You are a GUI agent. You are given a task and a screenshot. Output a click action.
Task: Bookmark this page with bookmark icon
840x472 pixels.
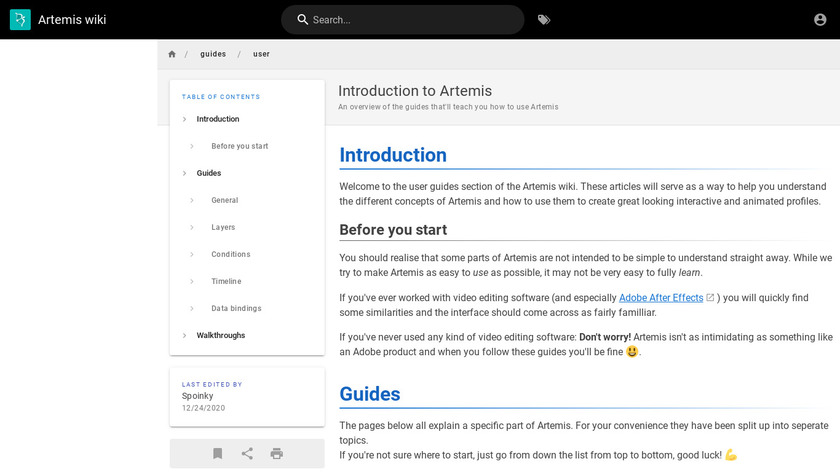(x=218, y=454)
